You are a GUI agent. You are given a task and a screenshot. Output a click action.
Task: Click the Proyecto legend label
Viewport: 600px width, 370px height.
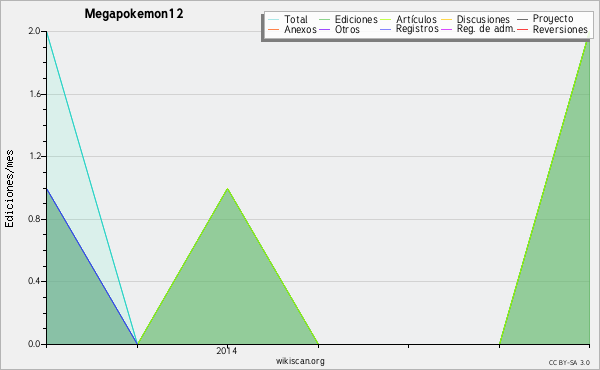(x=553, y=19)
